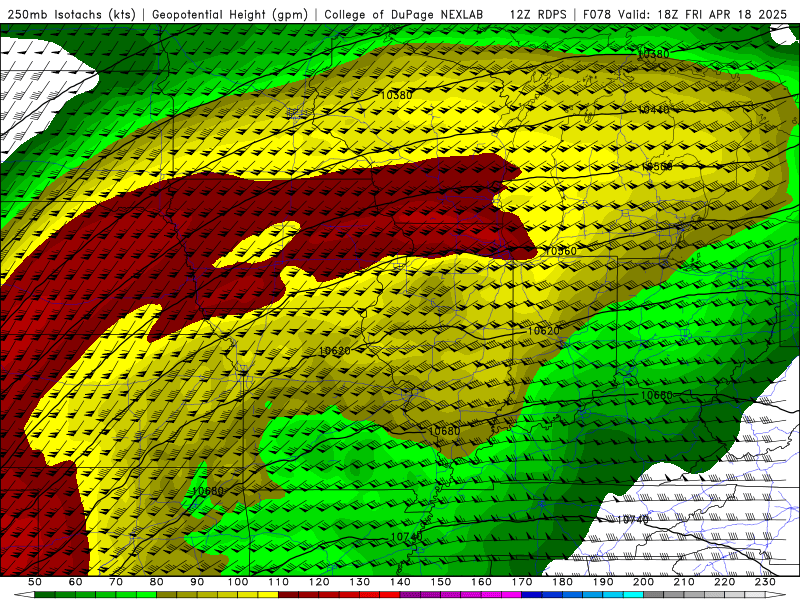Viewport: 800px width, 600px height.
Task: Click the '250mb Isotachs (kts)' title text
Action: [x=72, y=14]
